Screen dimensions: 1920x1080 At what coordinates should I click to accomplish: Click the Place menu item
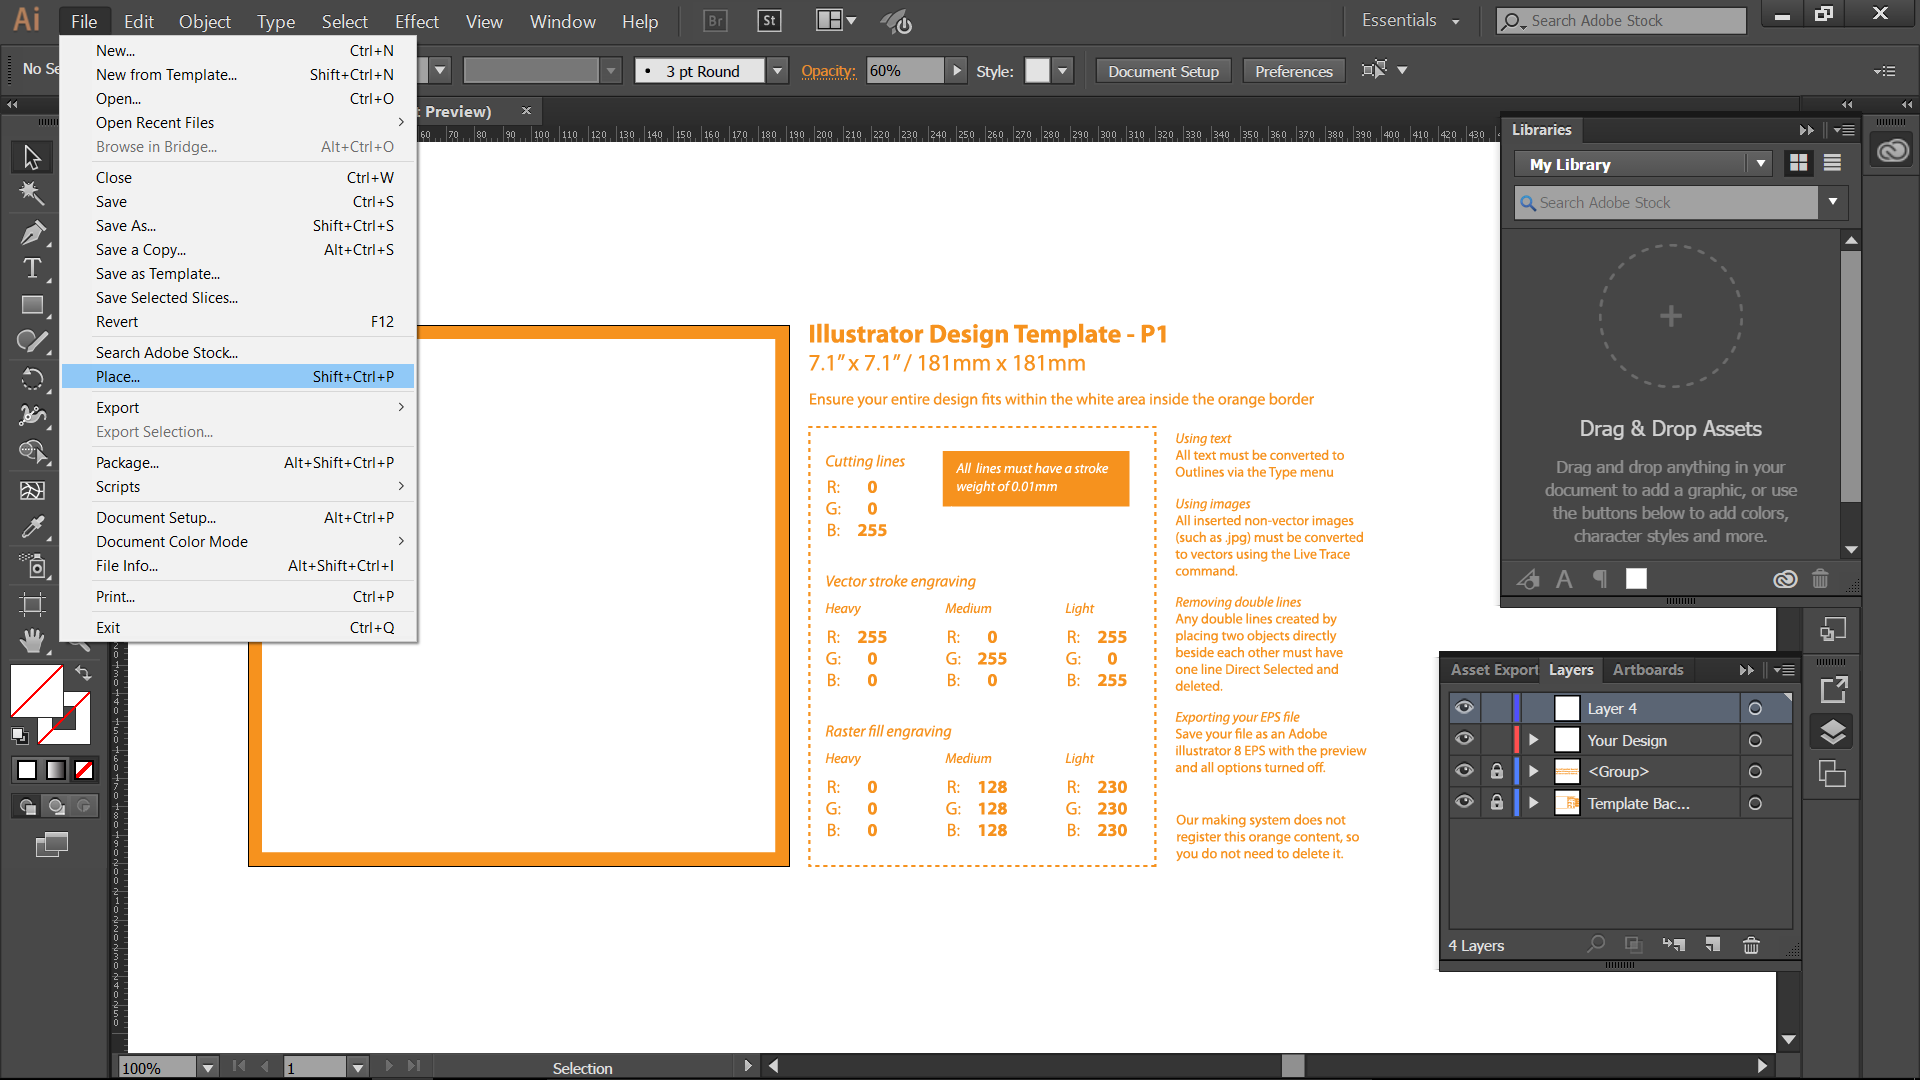click(119, 376)
